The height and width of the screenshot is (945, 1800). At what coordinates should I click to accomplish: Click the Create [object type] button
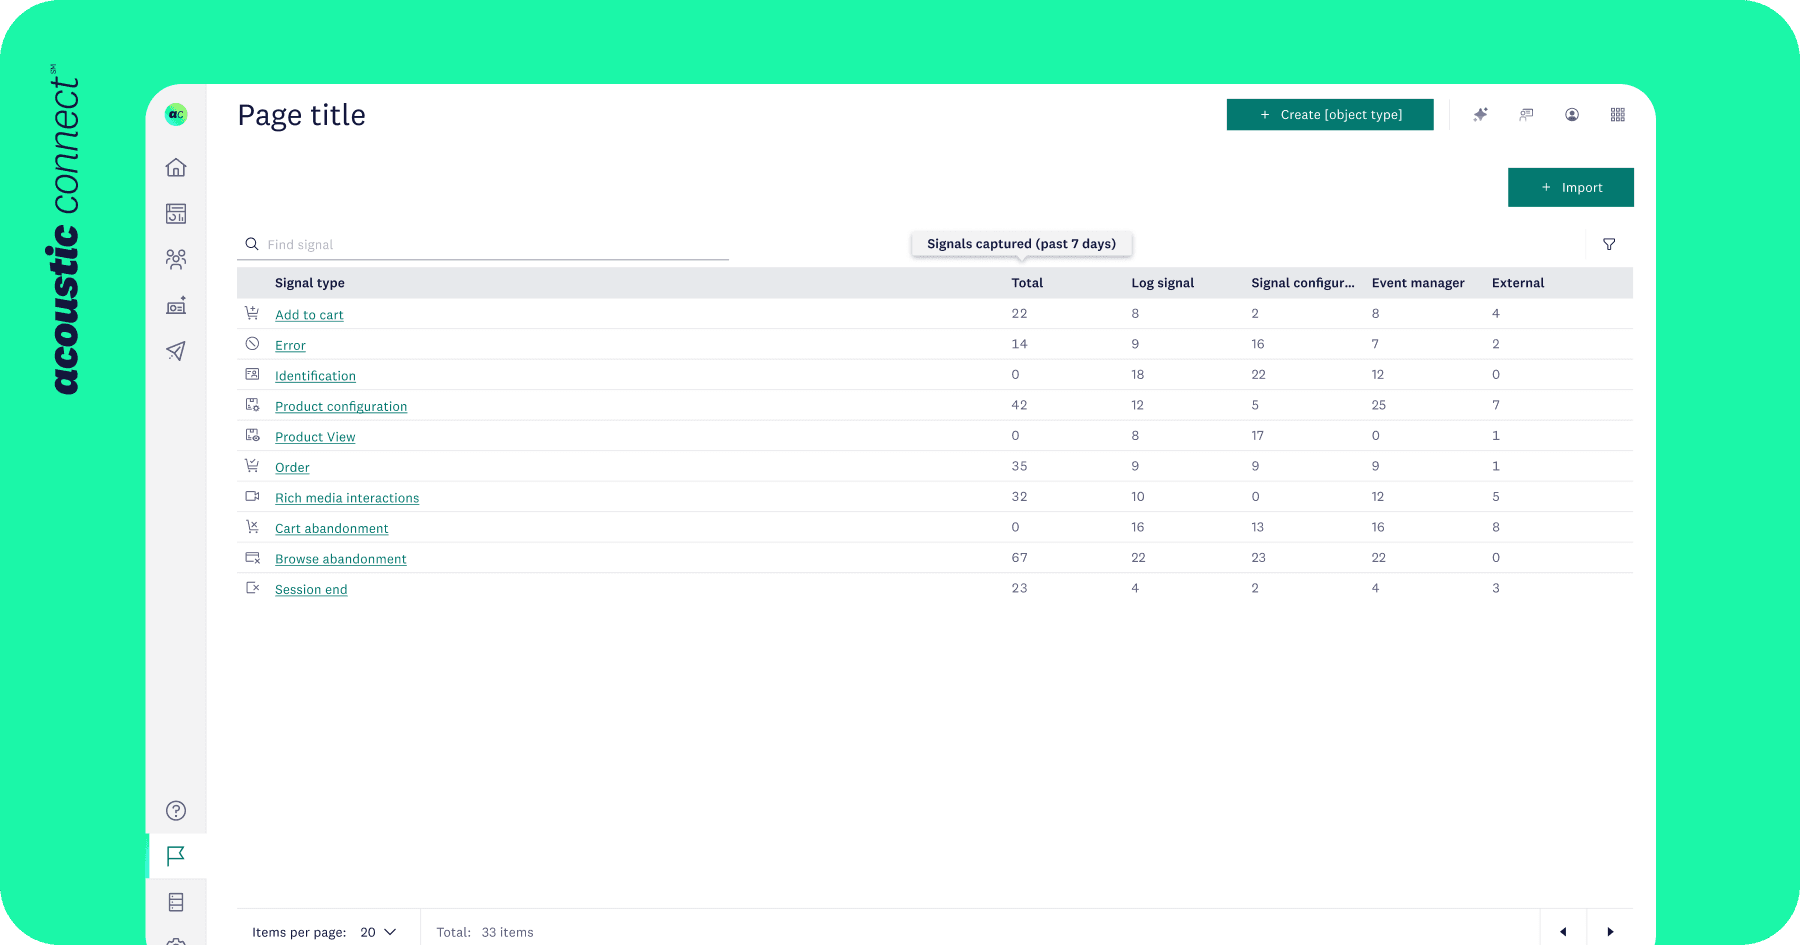(x=1330, y=115)
